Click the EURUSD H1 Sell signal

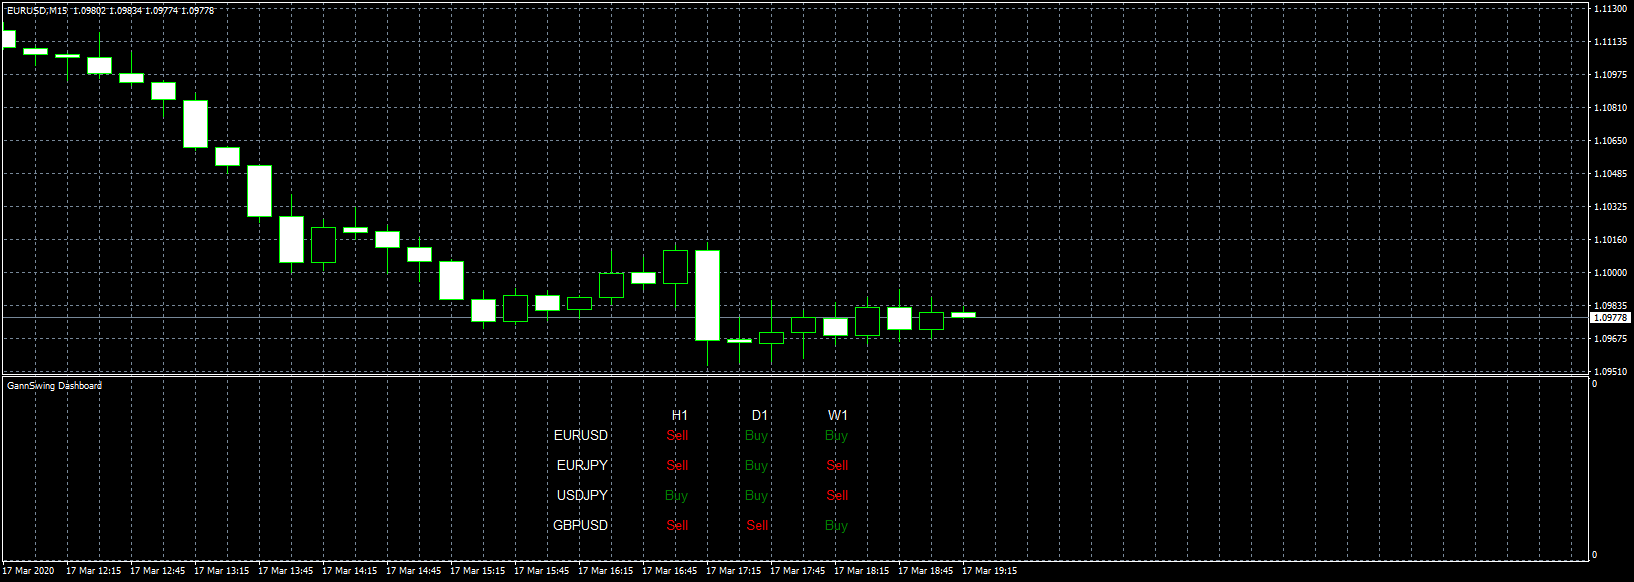point(678,435)
